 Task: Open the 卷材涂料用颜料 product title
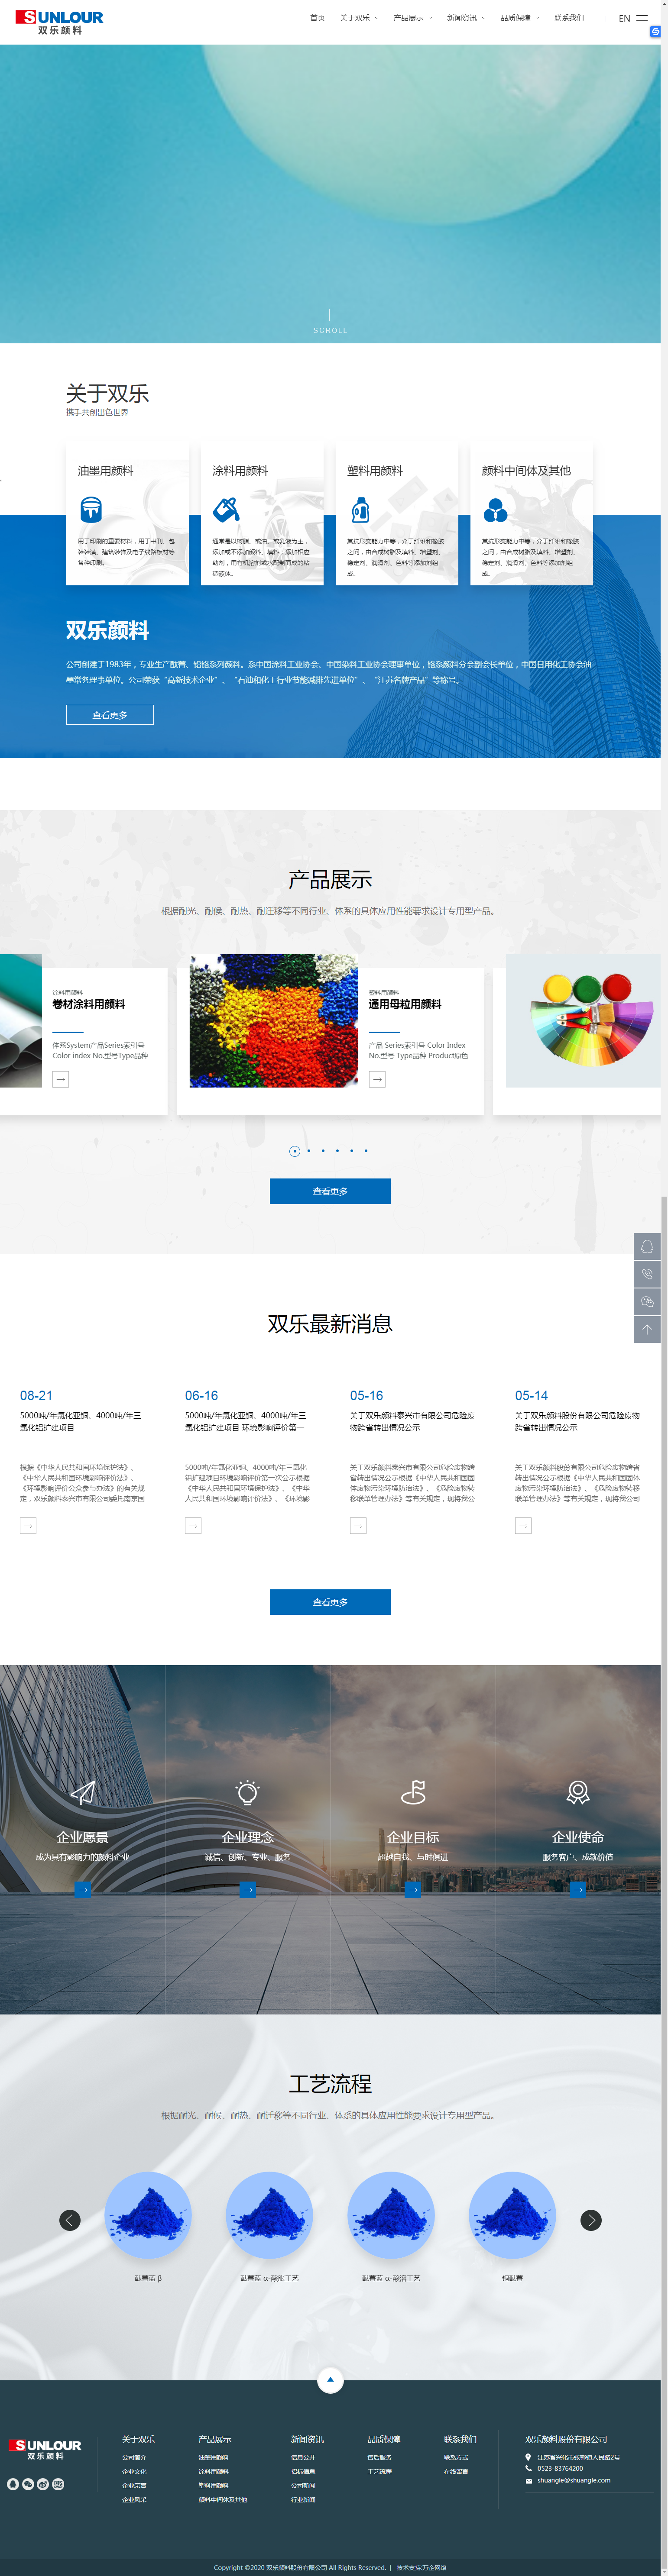click(x=89, y=1004)
